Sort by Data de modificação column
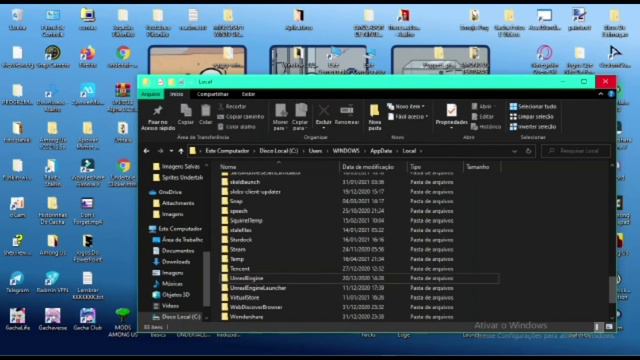The image size is (640, 360). click(x=373, y=167)
